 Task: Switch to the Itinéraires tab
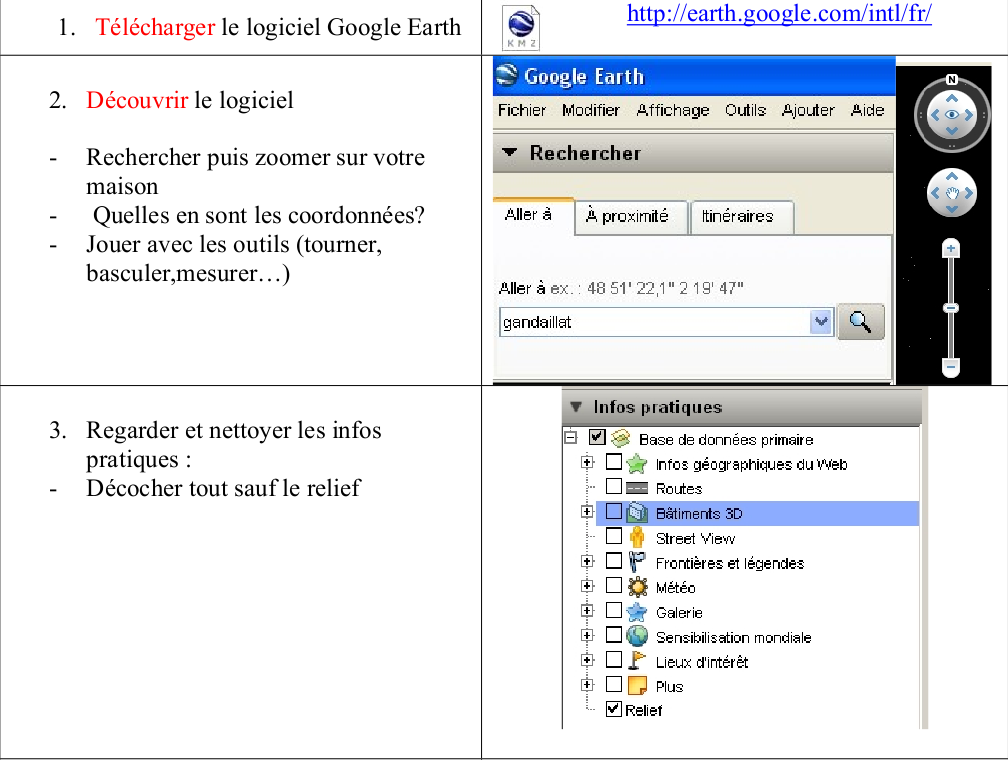click(742, 217)
